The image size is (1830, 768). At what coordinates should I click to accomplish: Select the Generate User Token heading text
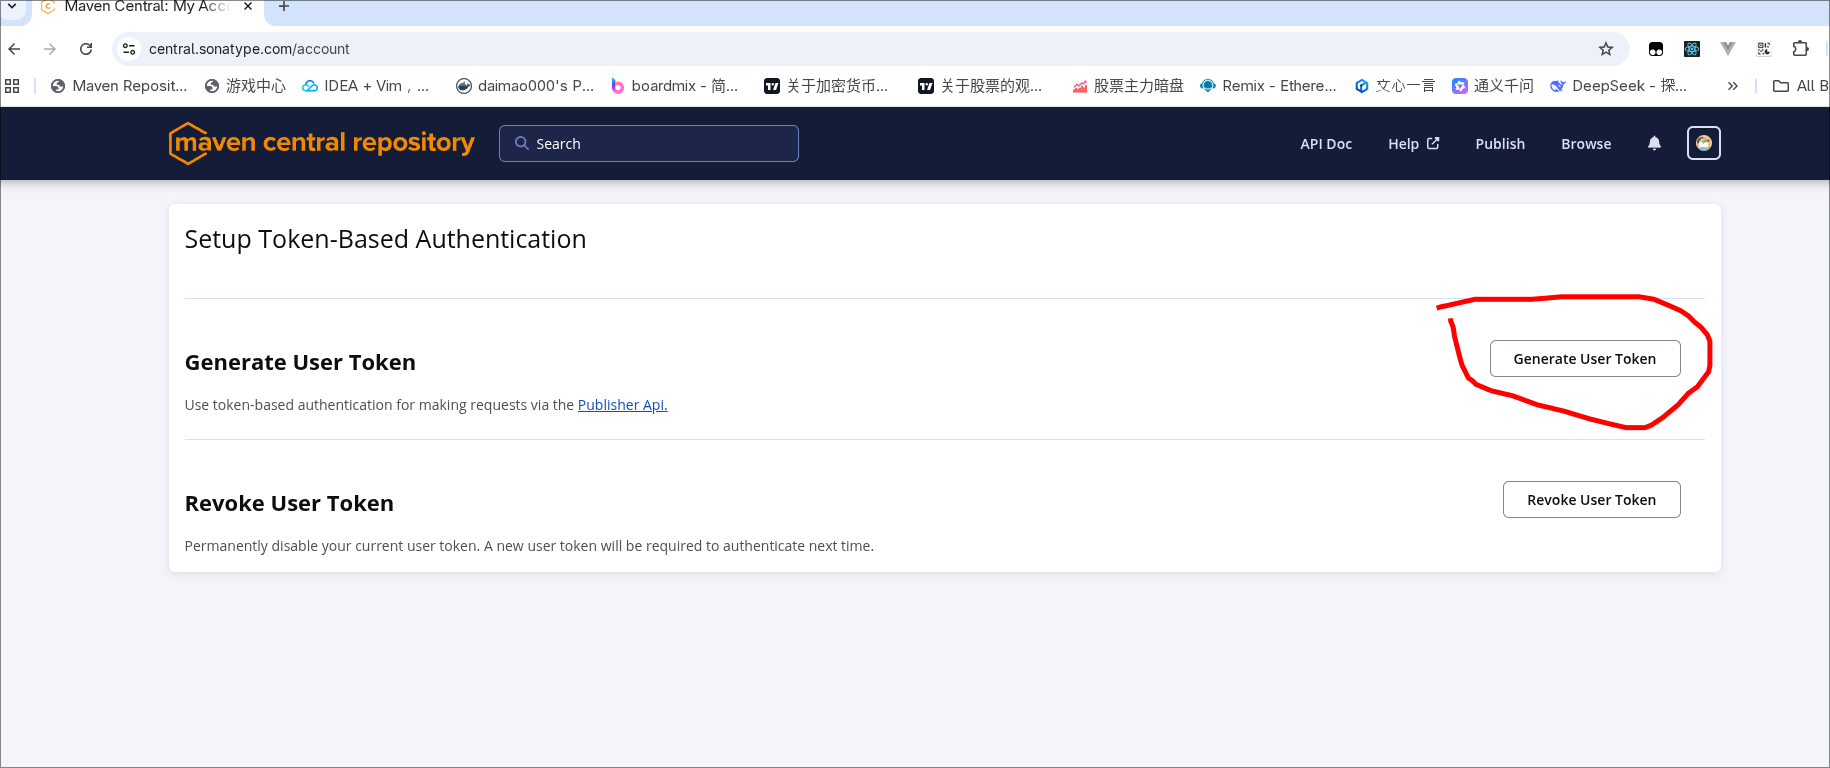click(x=300, y=363)
